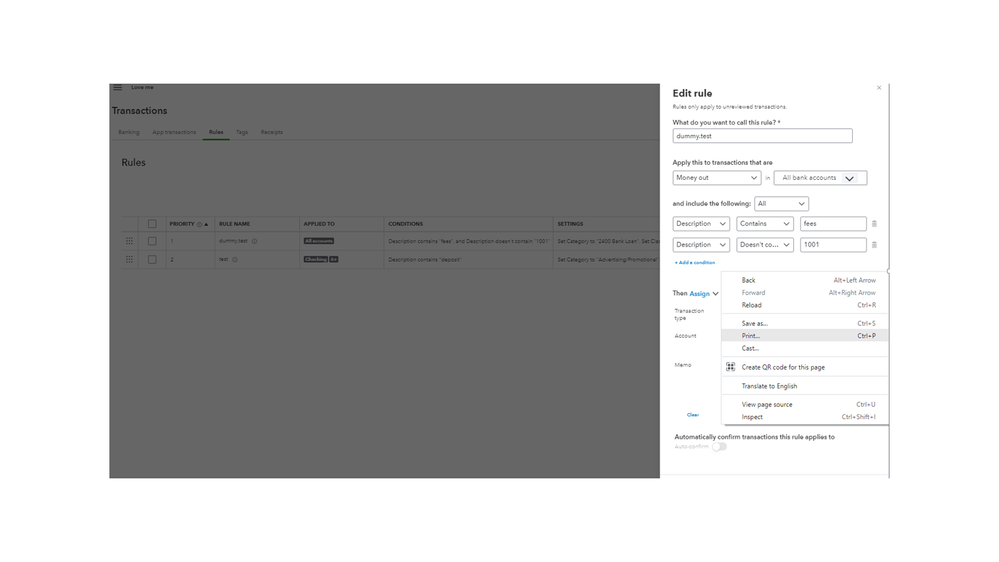The width and height of the screenshot is (999, 562).
Task: Choose Create QR code for this page
Action: pos(805,367)
